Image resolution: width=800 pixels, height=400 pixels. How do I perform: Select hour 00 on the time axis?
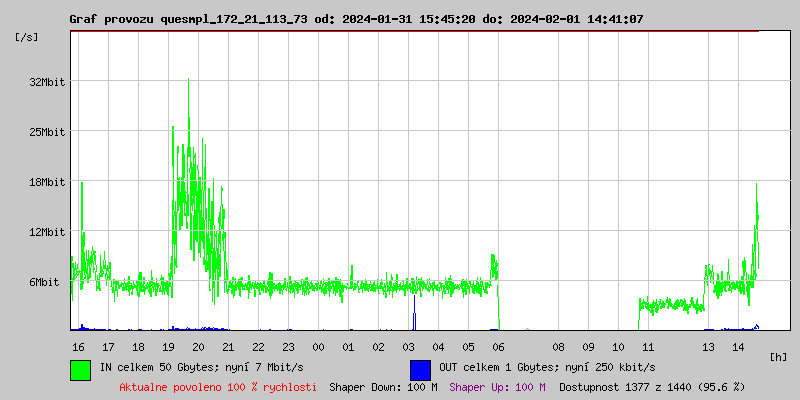point(318,346)
